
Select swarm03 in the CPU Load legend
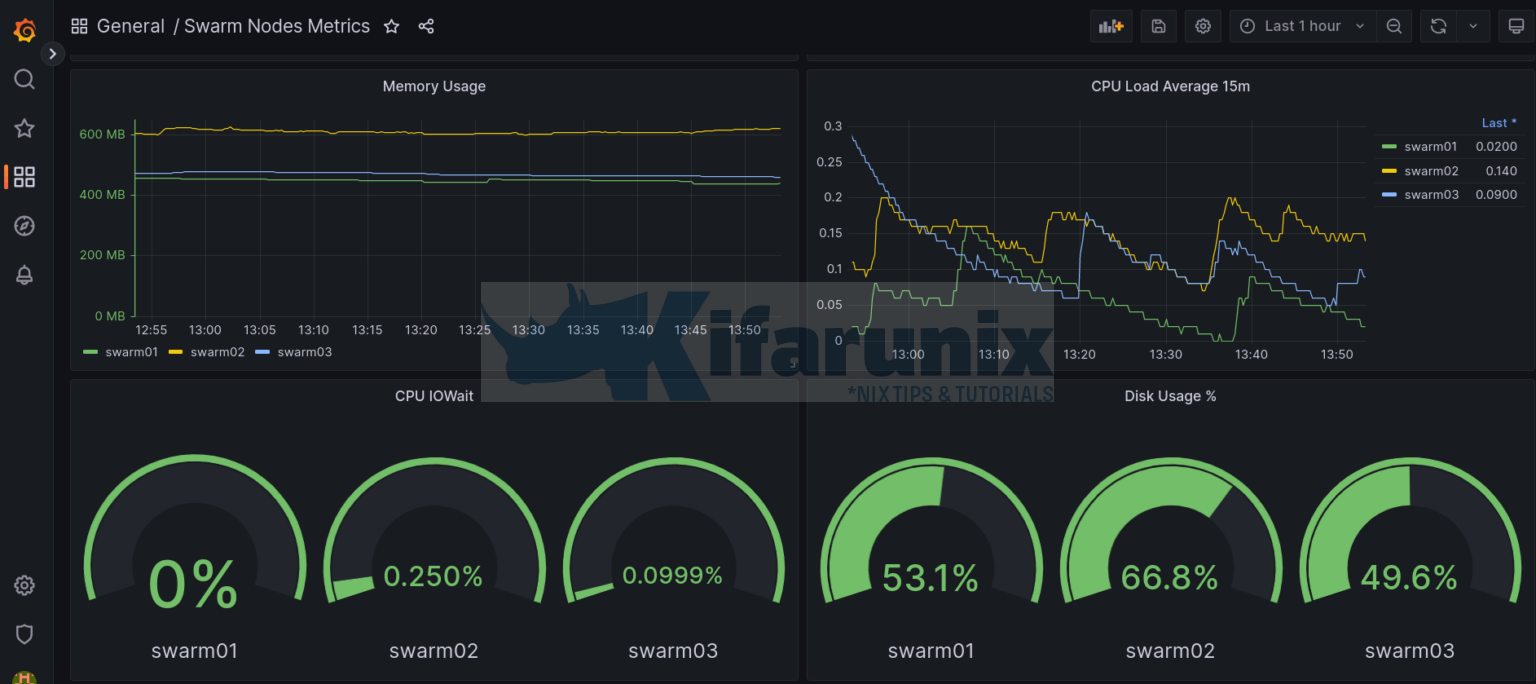1429,194
